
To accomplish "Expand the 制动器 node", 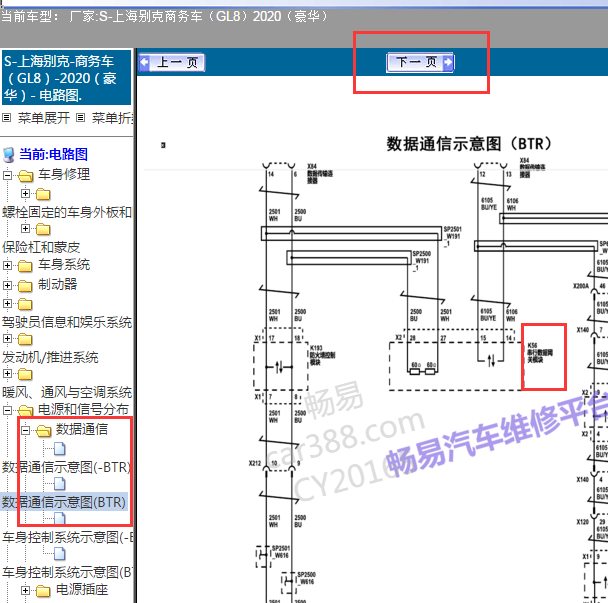I will (7, 285).
